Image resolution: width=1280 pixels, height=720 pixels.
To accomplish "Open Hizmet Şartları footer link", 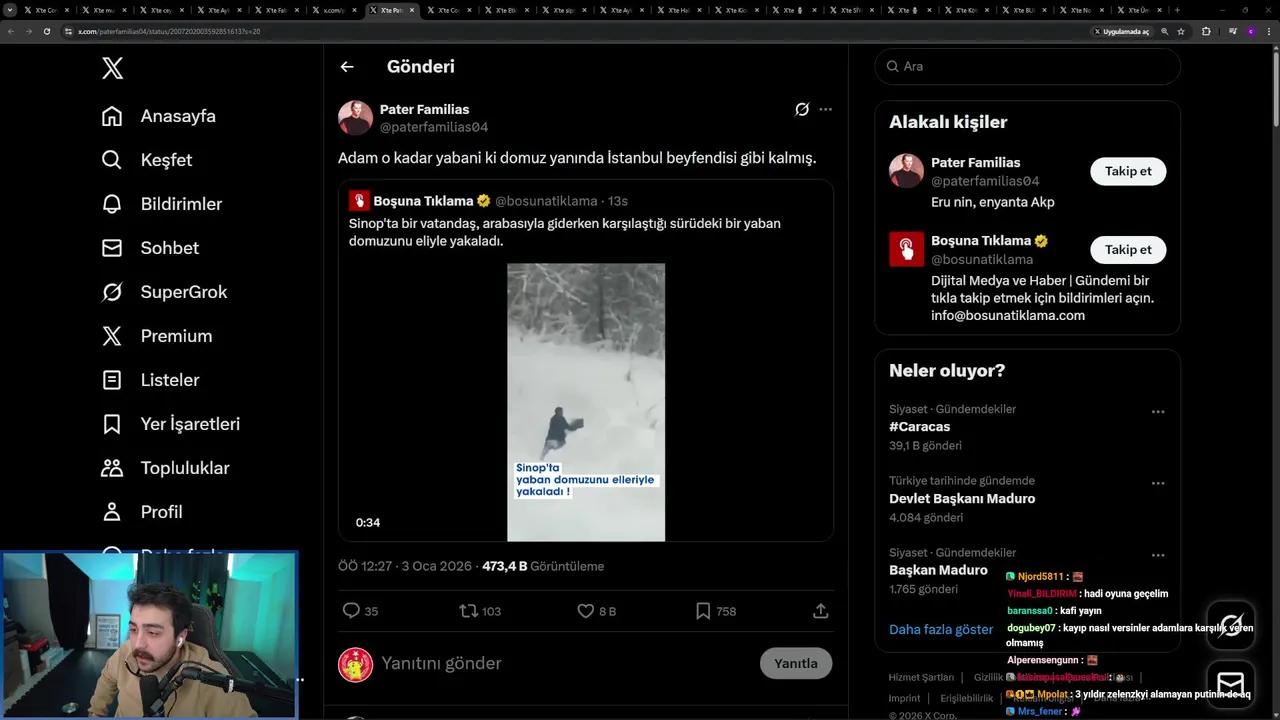I will tap(921, 677).
